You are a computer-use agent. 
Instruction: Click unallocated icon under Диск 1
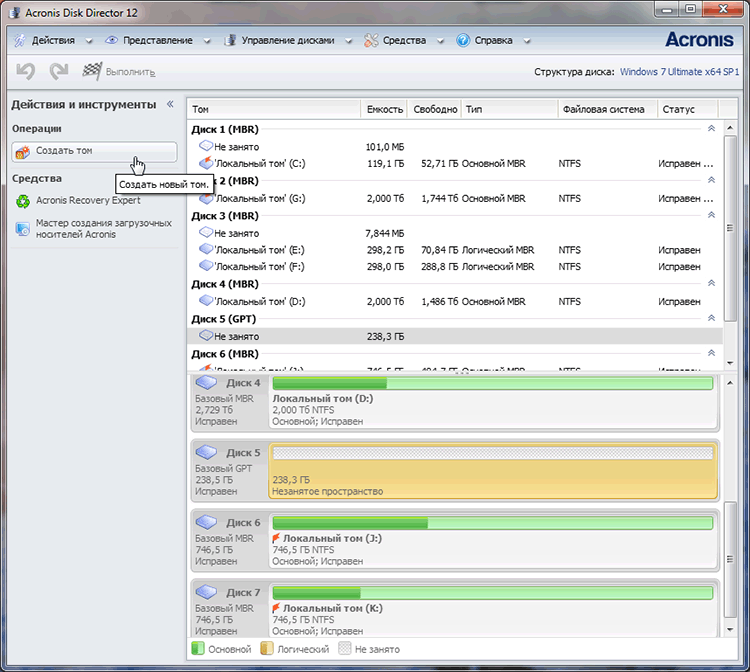206,145
